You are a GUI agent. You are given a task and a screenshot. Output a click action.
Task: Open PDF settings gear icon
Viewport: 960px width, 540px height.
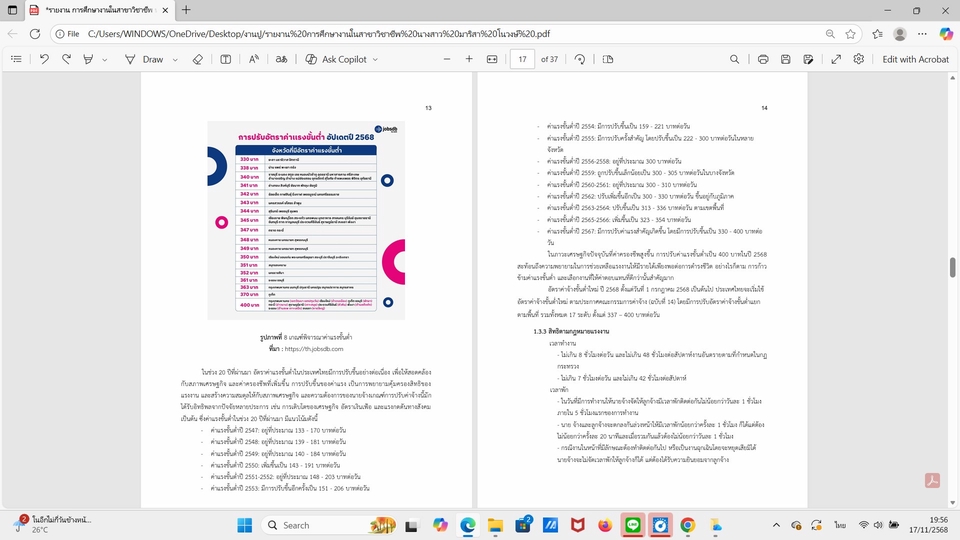click(858, 59)
